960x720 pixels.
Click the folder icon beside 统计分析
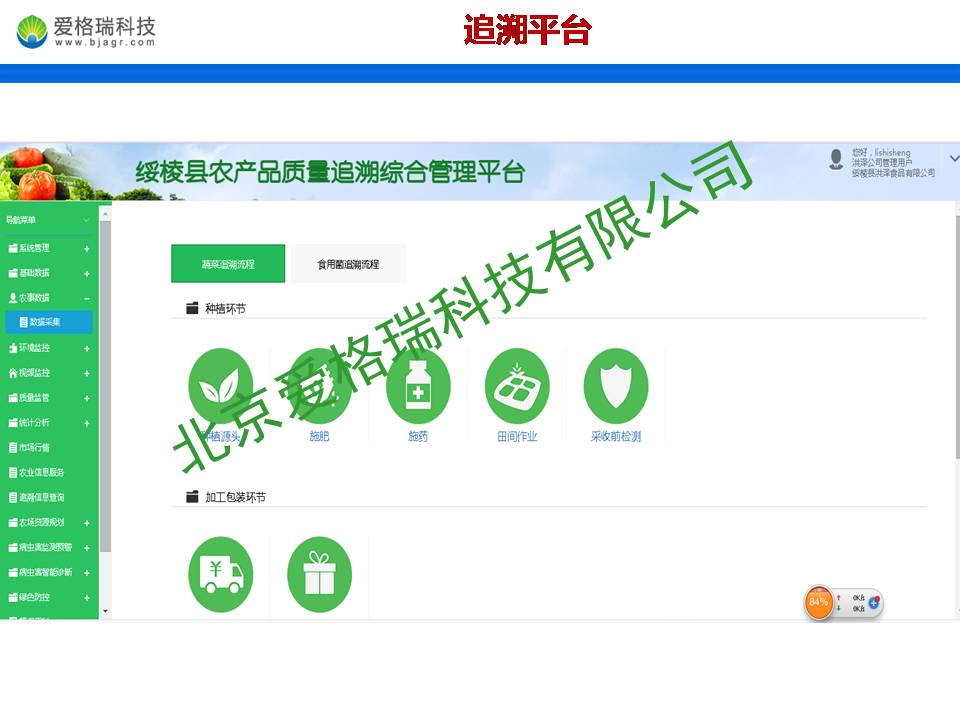coord(13,422)
